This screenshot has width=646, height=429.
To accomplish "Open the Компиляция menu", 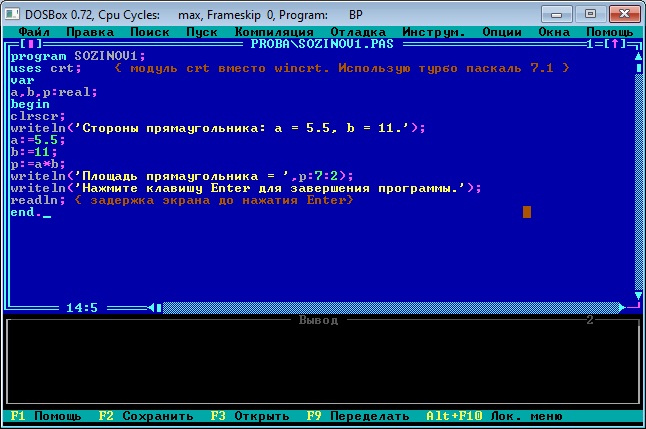I will pyautogui.click(x=274, y=32).
